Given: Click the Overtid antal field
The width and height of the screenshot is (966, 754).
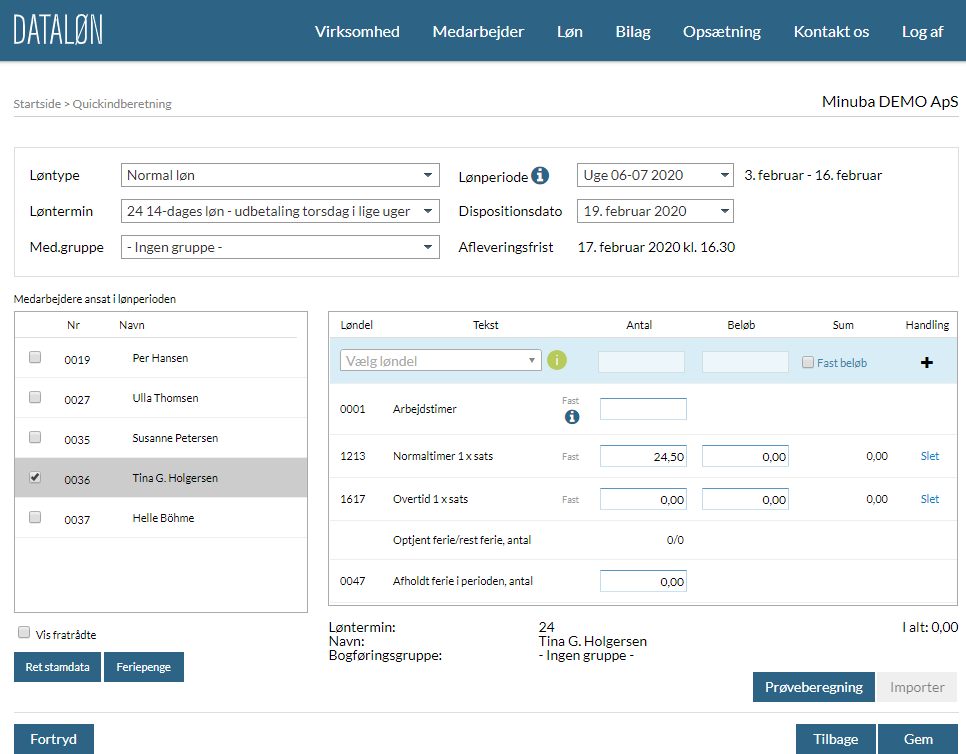Looking at the screenshot, I should click(643, 500).
